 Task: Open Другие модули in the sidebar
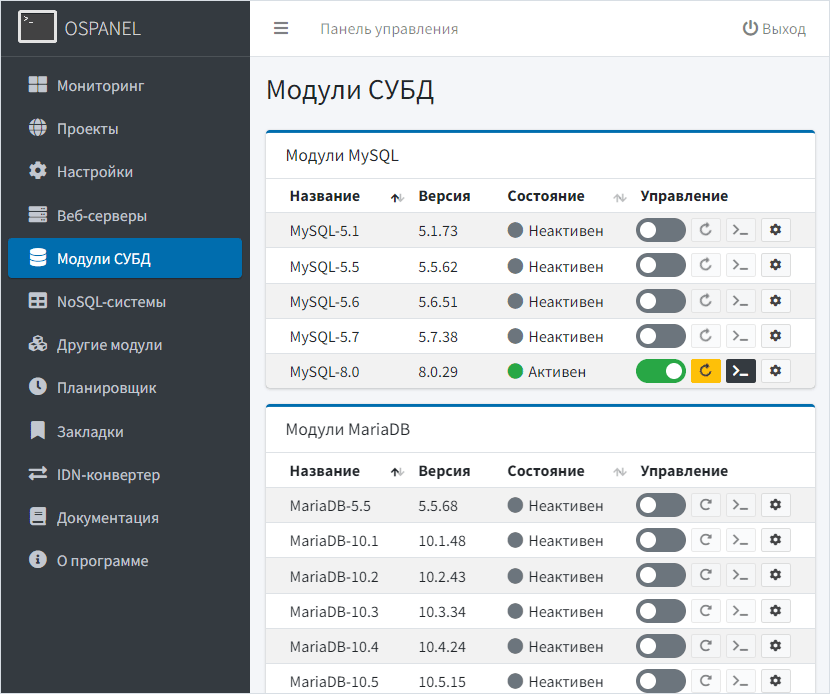[125, 345]
